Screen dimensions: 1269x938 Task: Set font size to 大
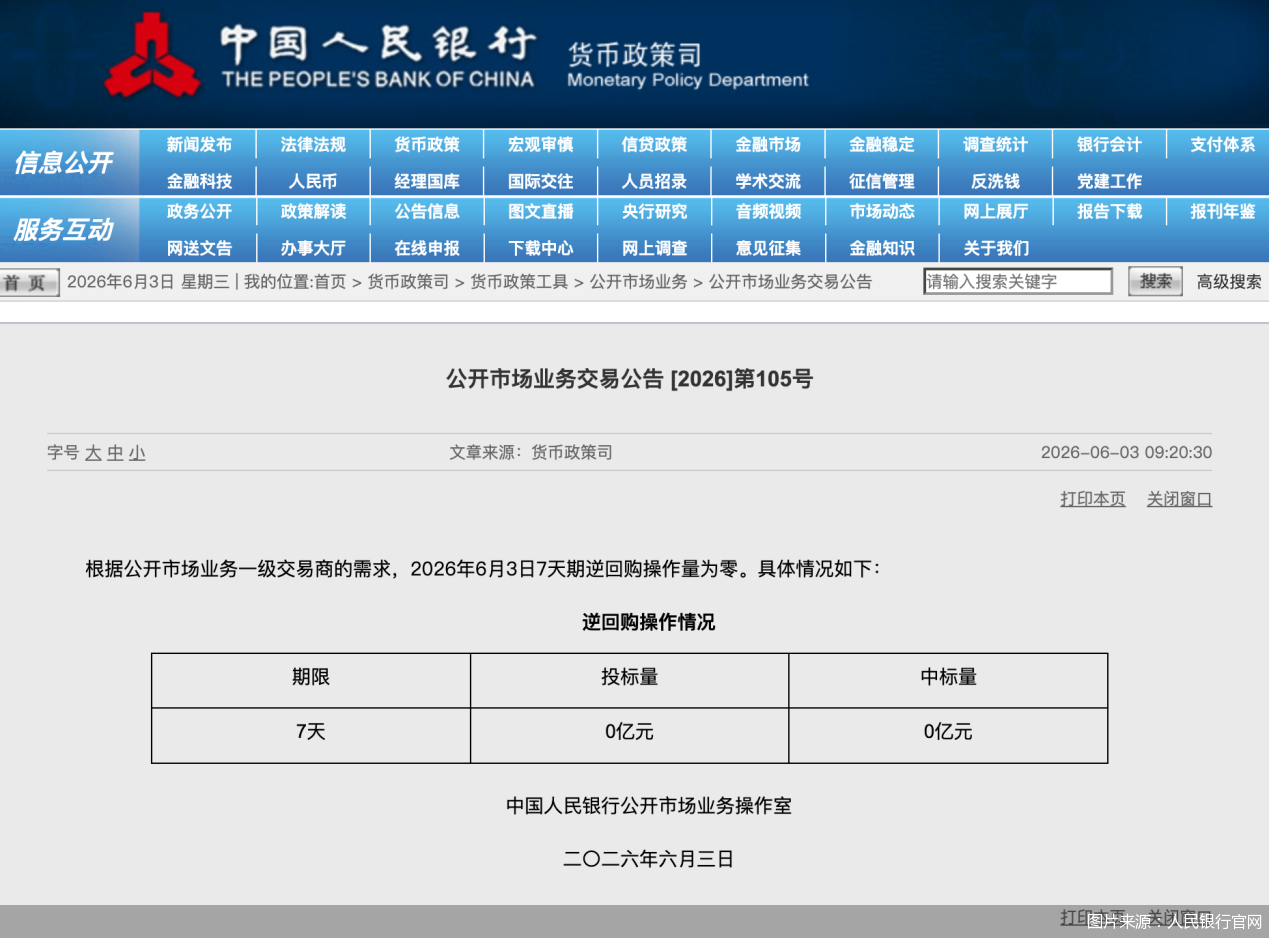[x=93, y=453]
